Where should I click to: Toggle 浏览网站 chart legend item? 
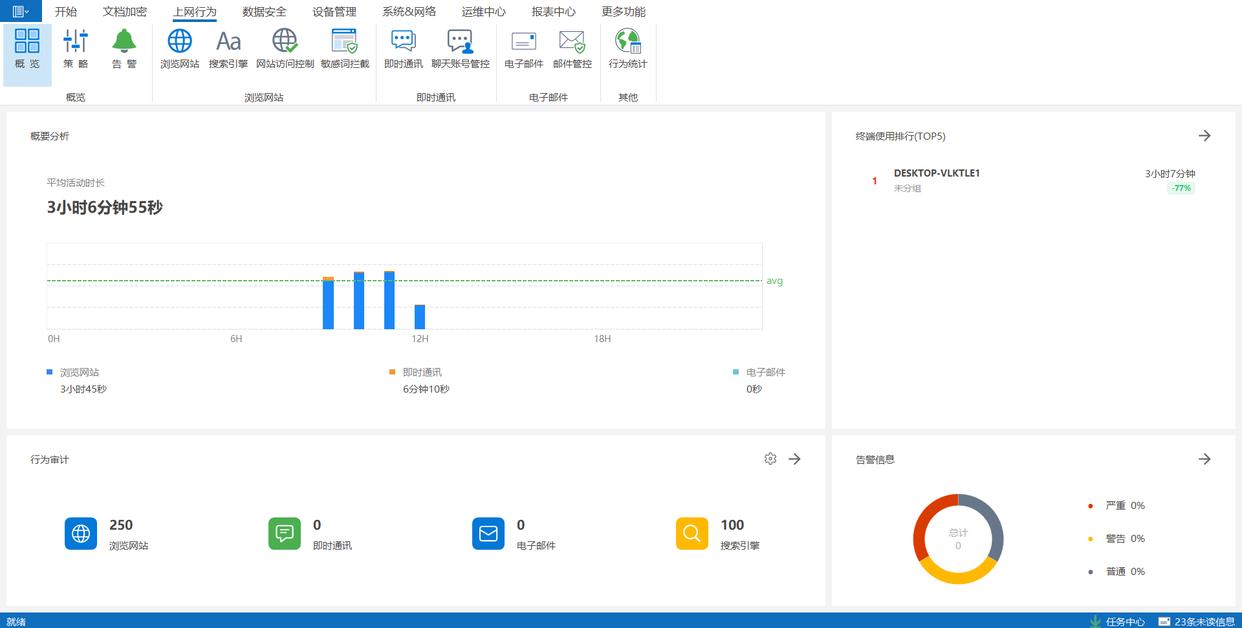[78, 372]
